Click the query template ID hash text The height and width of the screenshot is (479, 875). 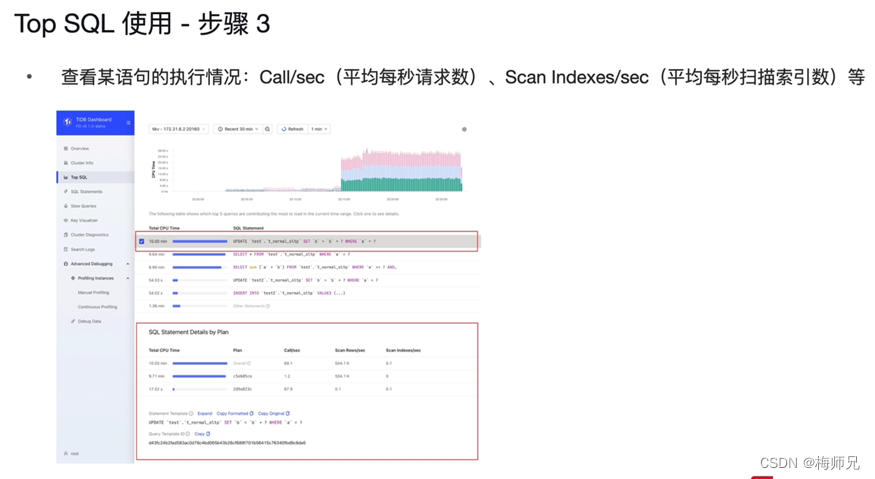point(227,443)
